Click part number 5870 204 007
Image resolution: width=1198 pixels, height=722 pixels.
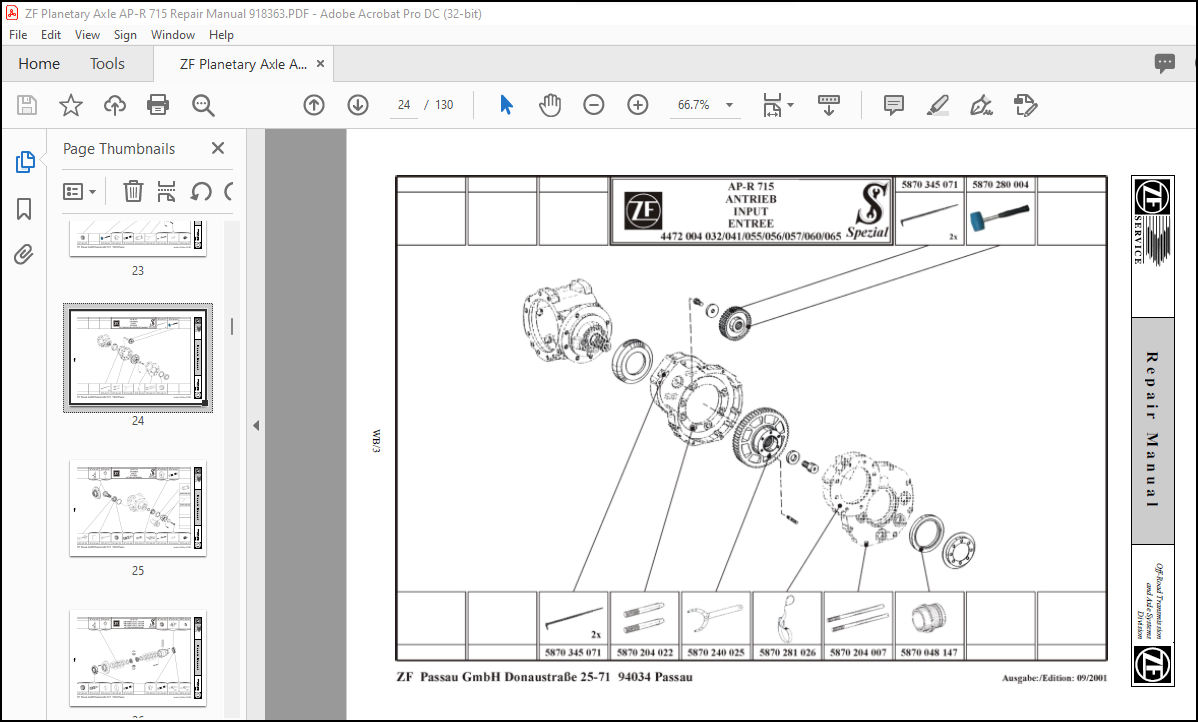[x=858, y=652]
